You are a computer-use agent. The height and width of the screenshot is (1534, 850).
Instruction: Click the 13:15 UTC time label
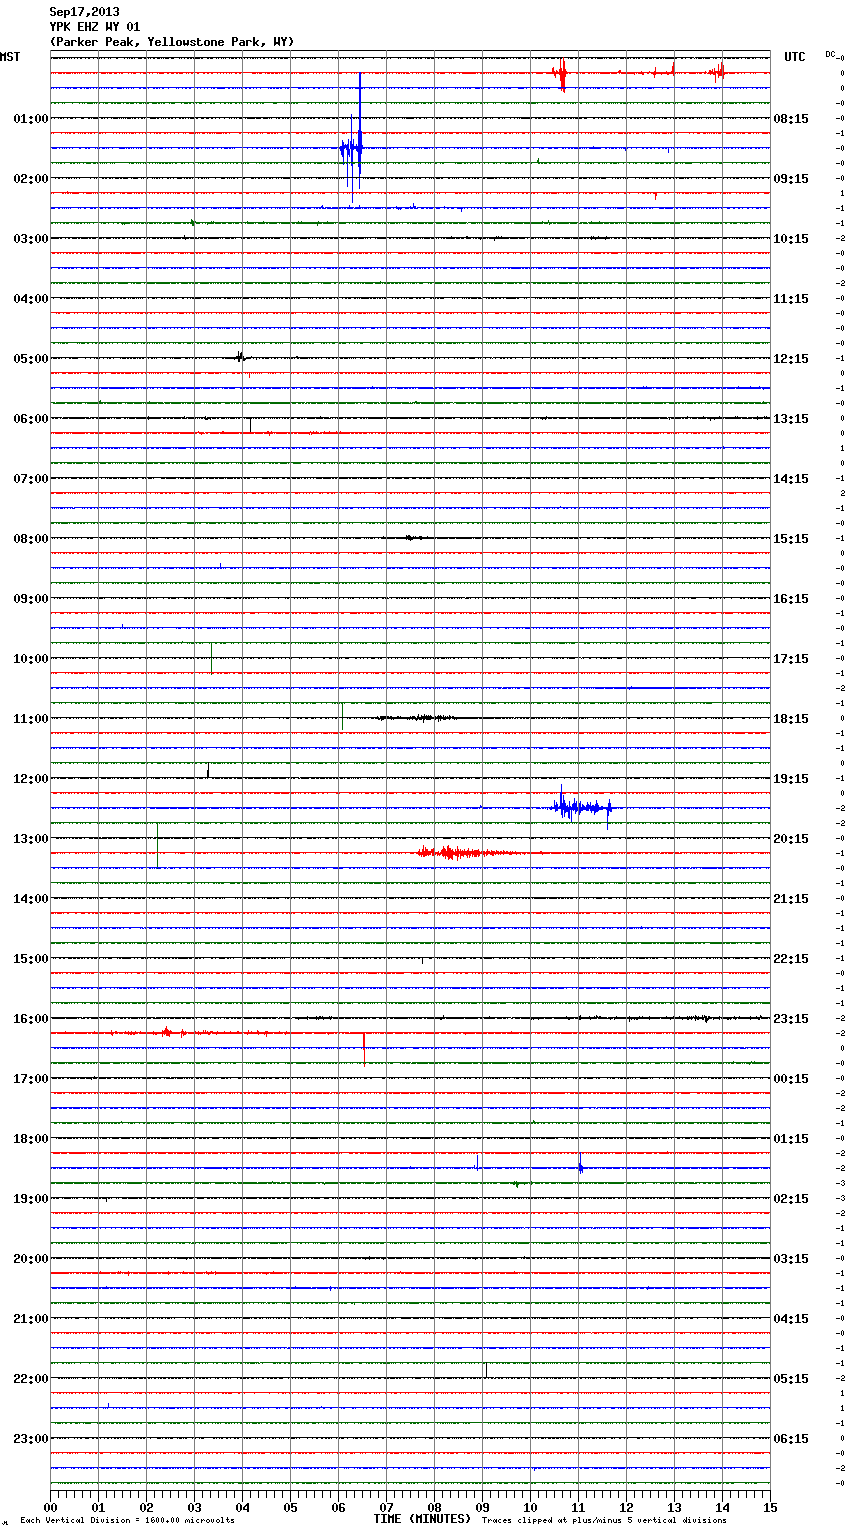pyautogui.click(x=791, y=419)
